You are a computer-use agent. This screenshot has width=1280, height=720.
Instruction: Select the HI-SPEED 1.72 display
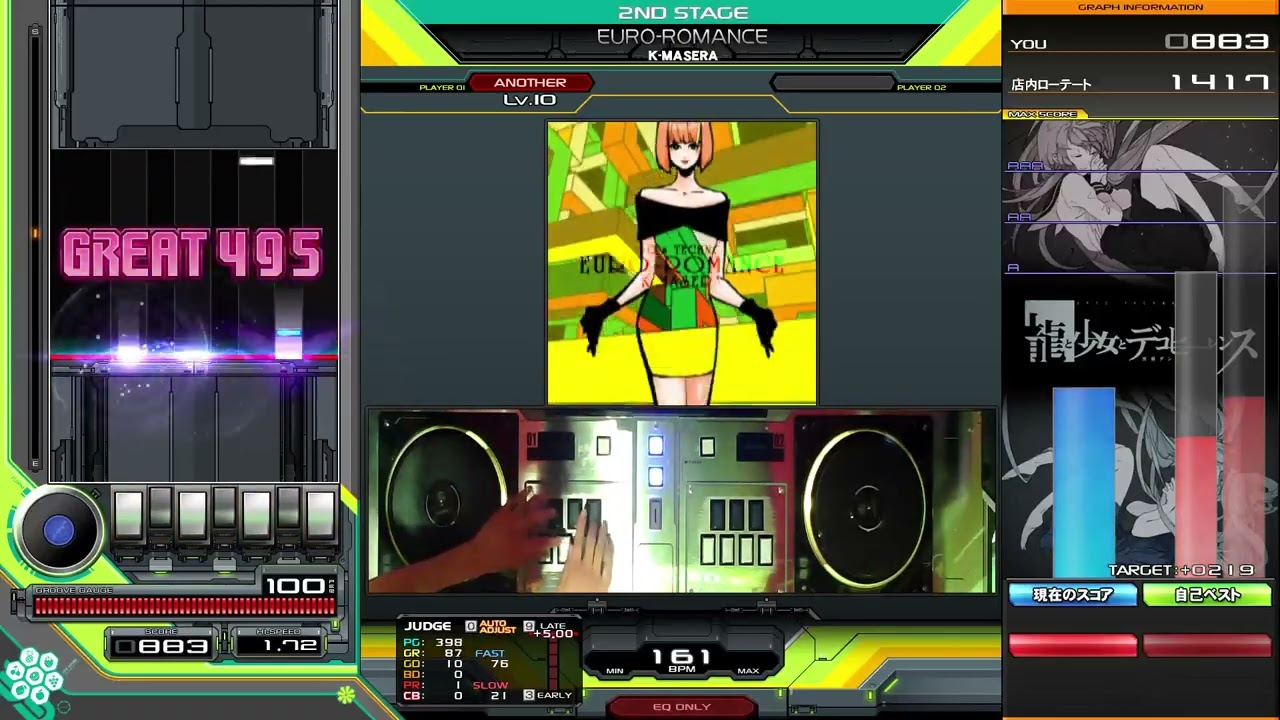click(277, 646)
